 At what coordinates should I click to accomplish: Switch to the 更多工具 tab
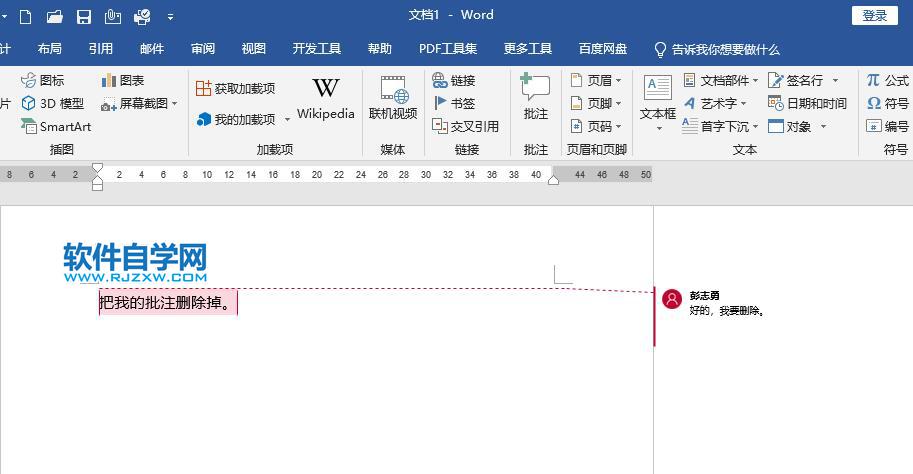tap(528, 49)
